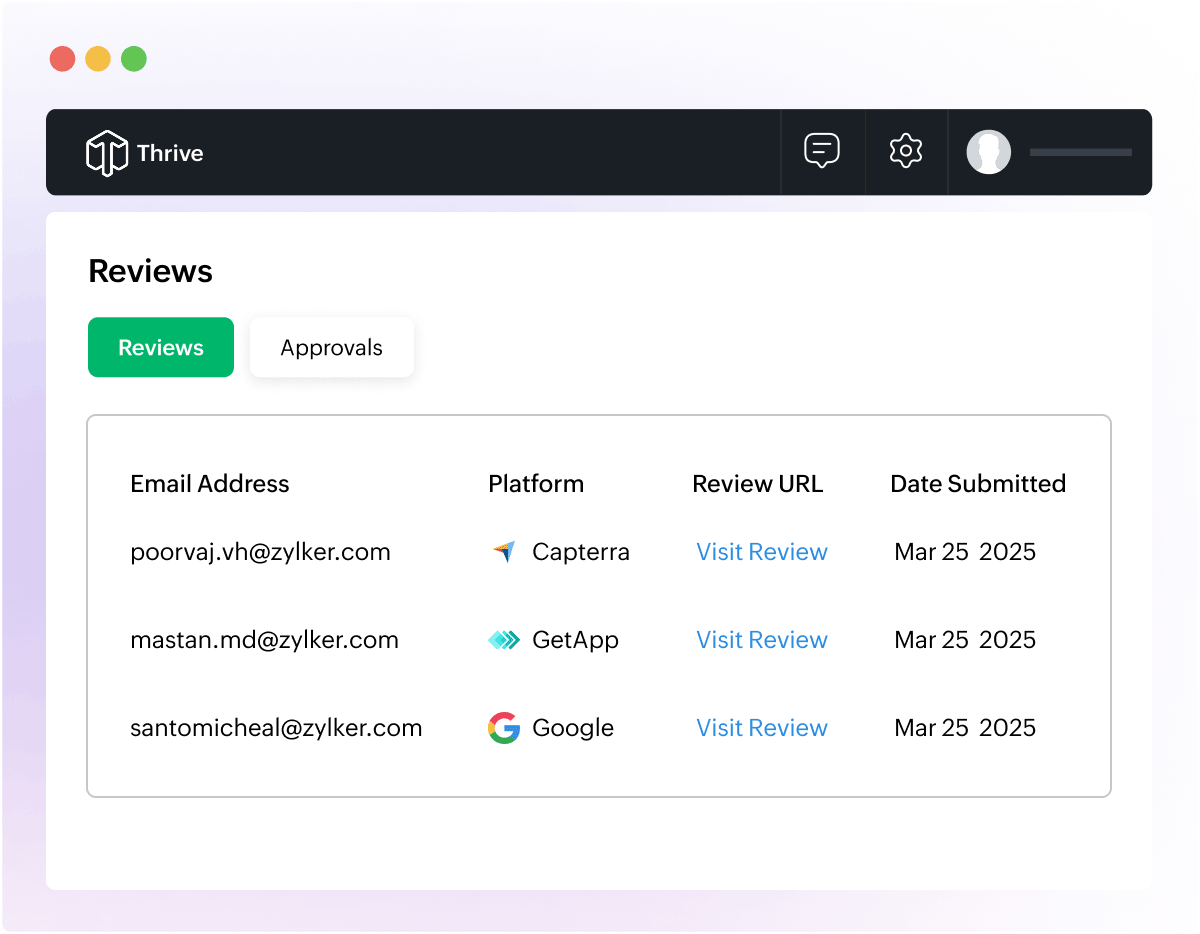The image size is (1200, 934).
Task: Click the Capterra platform icon
Action: (x=503, y=551)
